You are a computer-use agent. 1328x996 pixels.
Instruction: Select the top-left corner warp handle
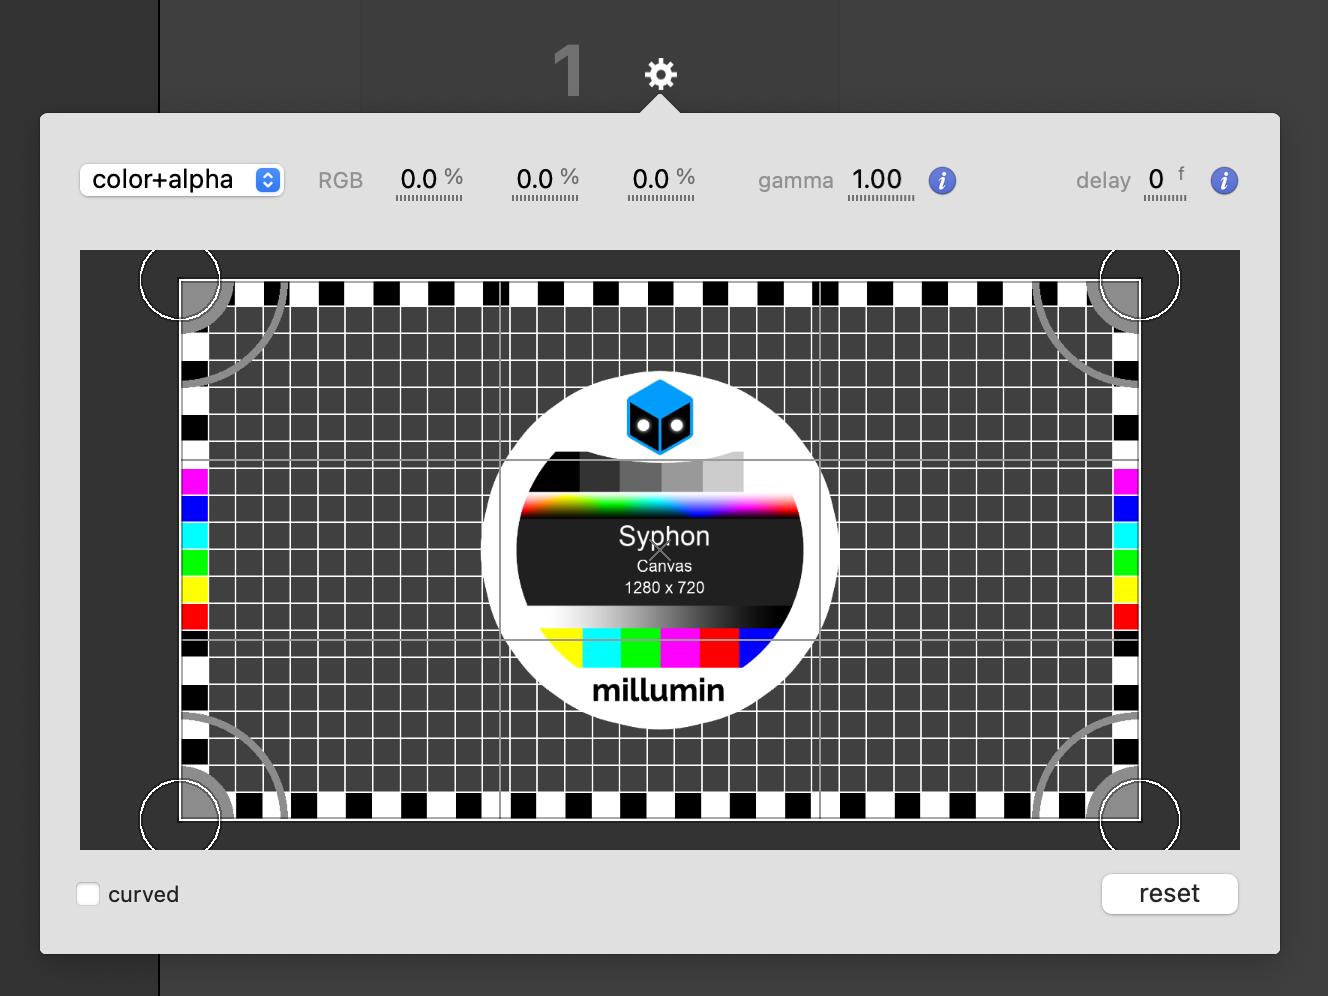180,280
